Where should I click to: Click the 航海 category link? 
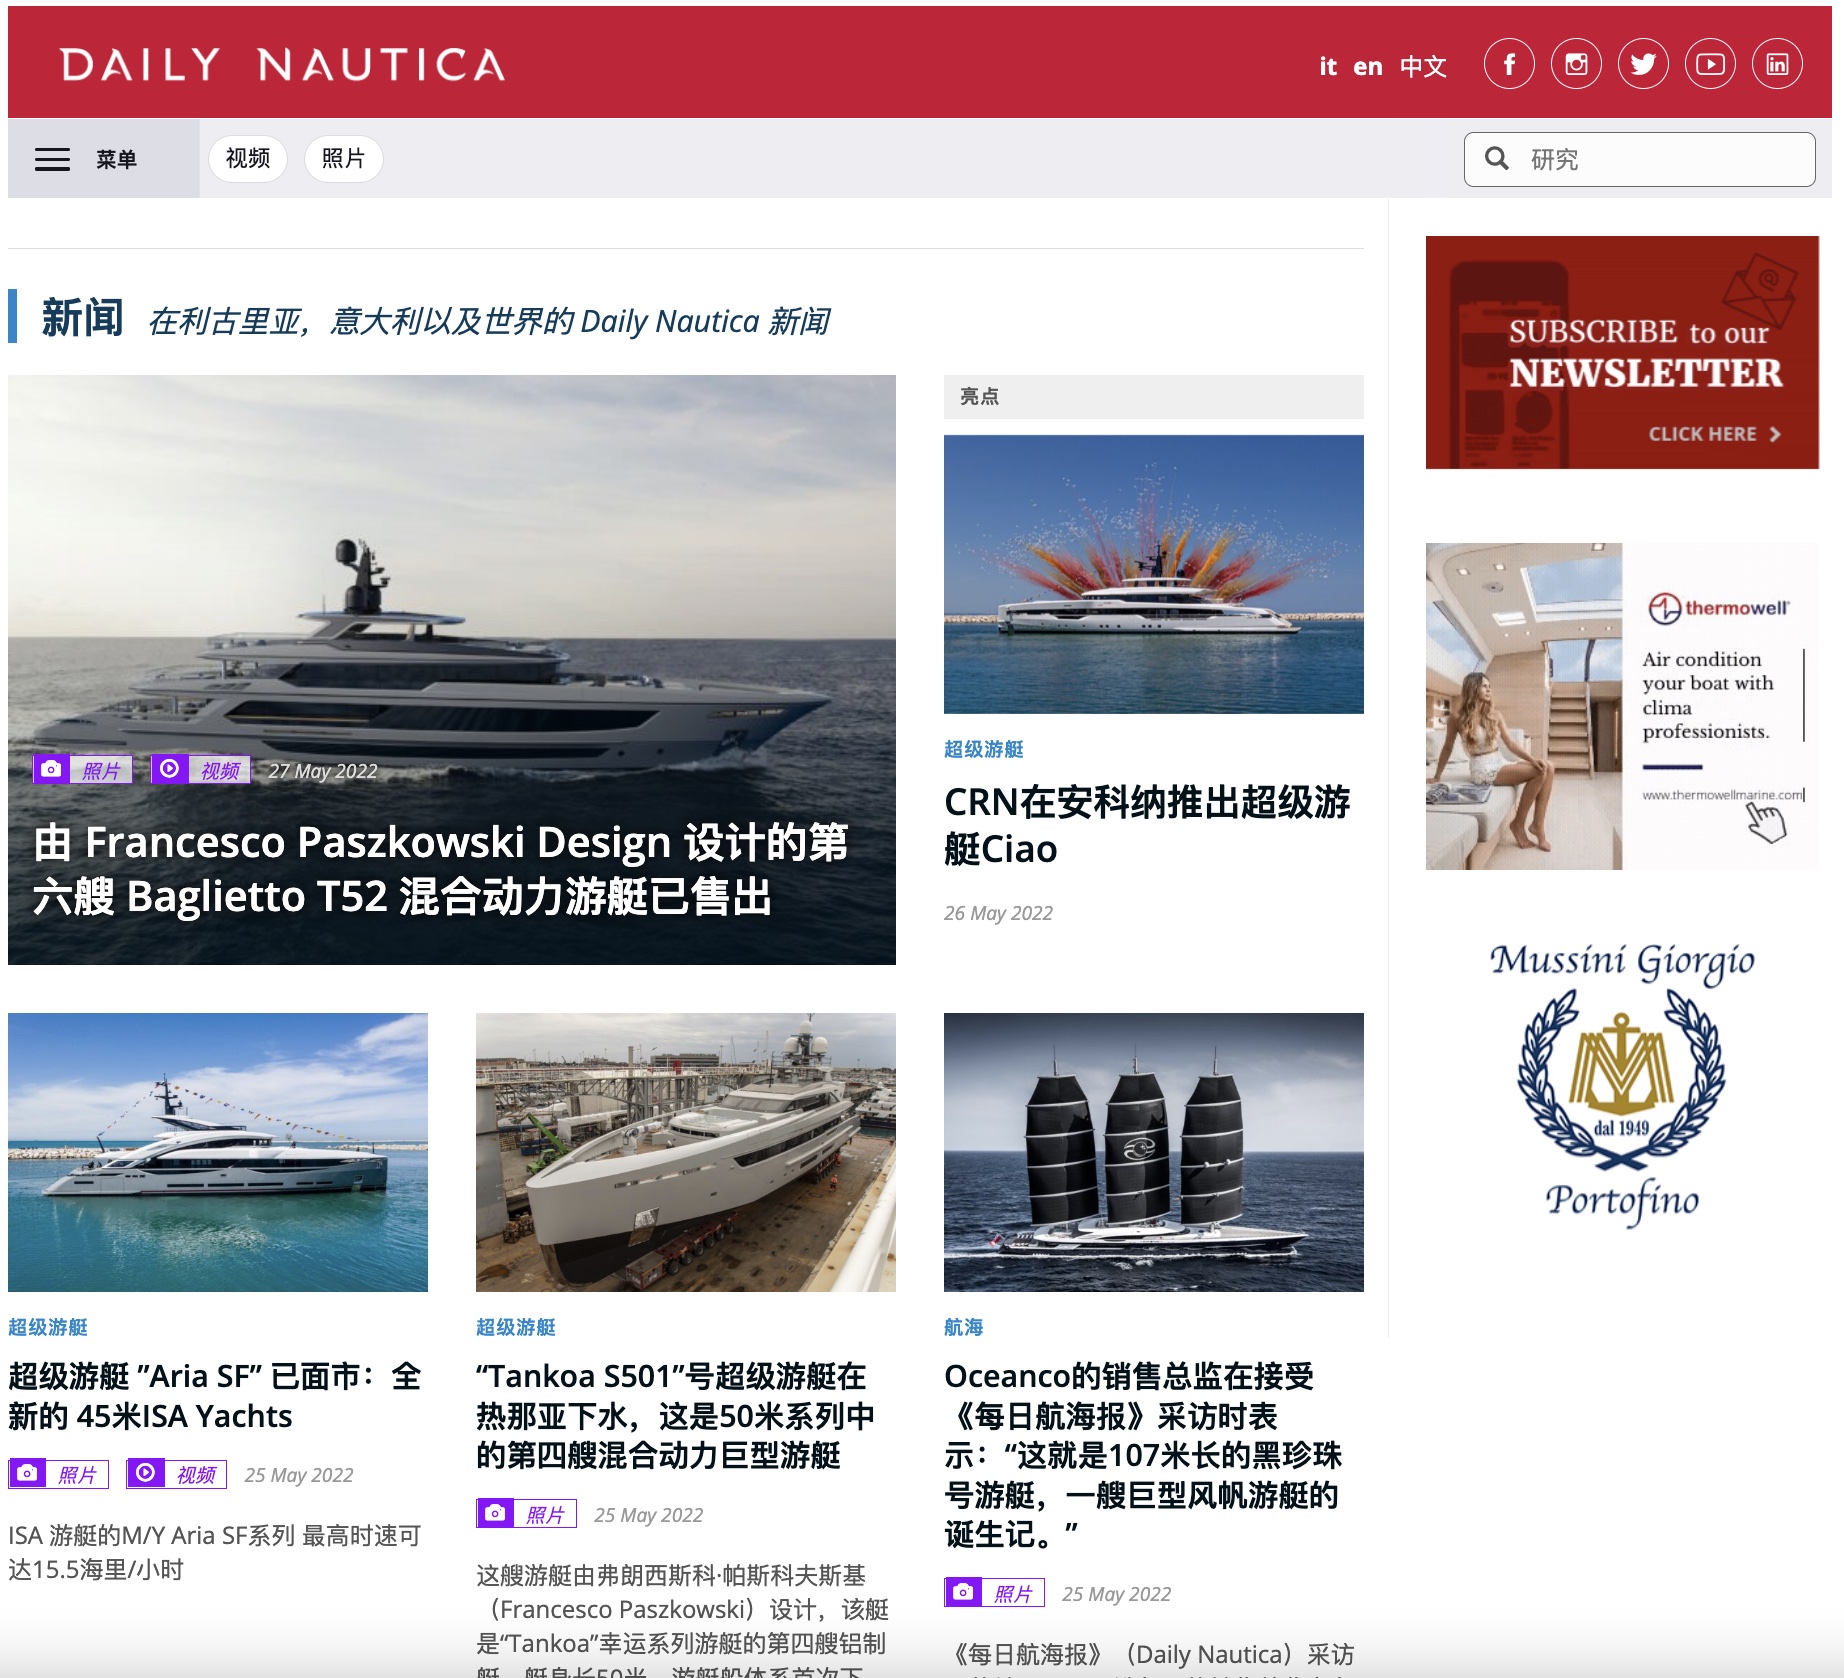[x=963, y=1327]
